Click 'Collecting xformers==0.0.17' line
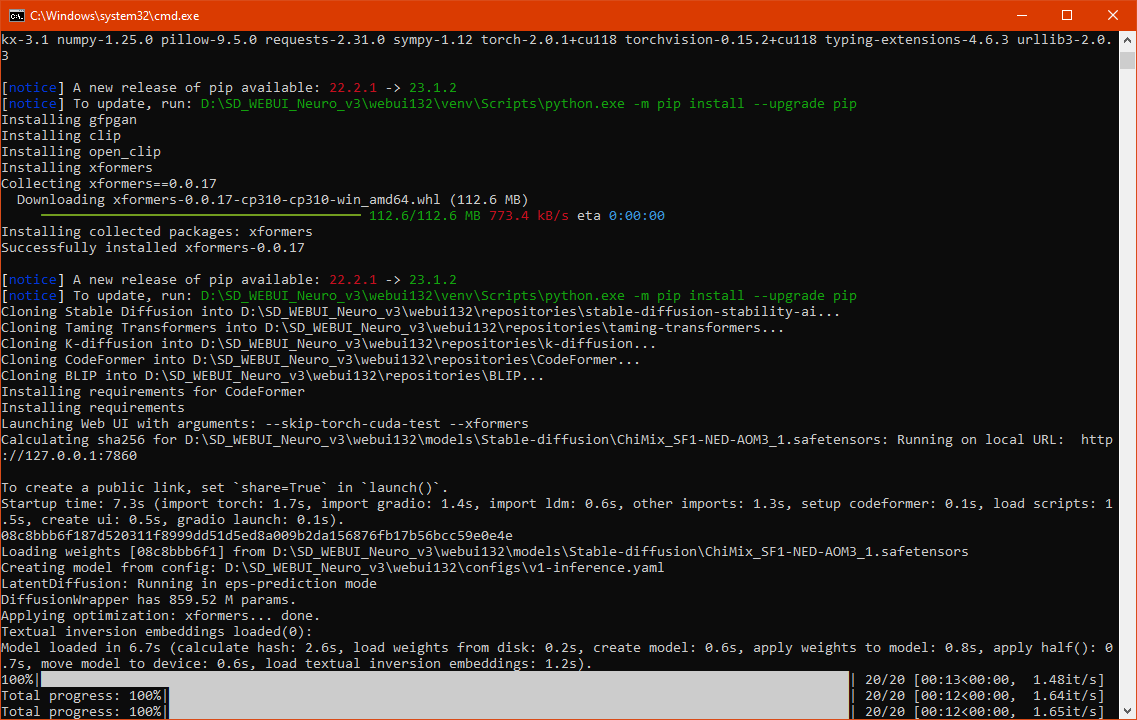This screenshot has height=720, width=1137. [109, 183]
